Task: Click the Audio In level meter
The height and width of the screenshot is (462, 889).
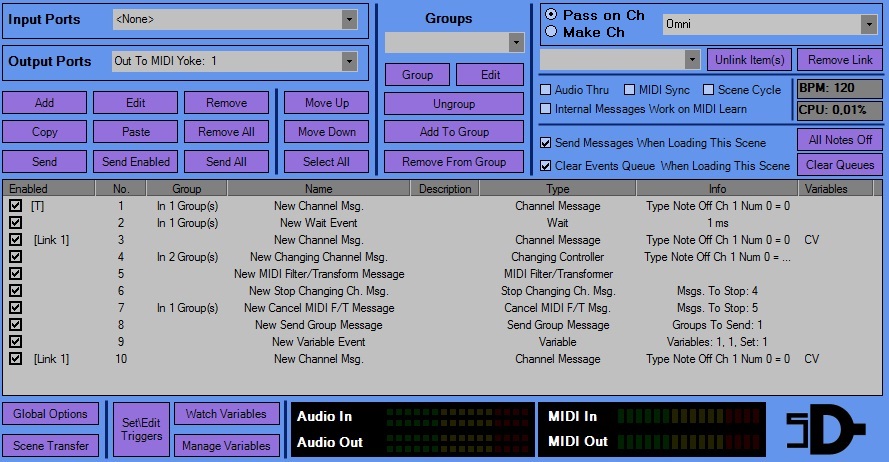Action: (458, 416)
